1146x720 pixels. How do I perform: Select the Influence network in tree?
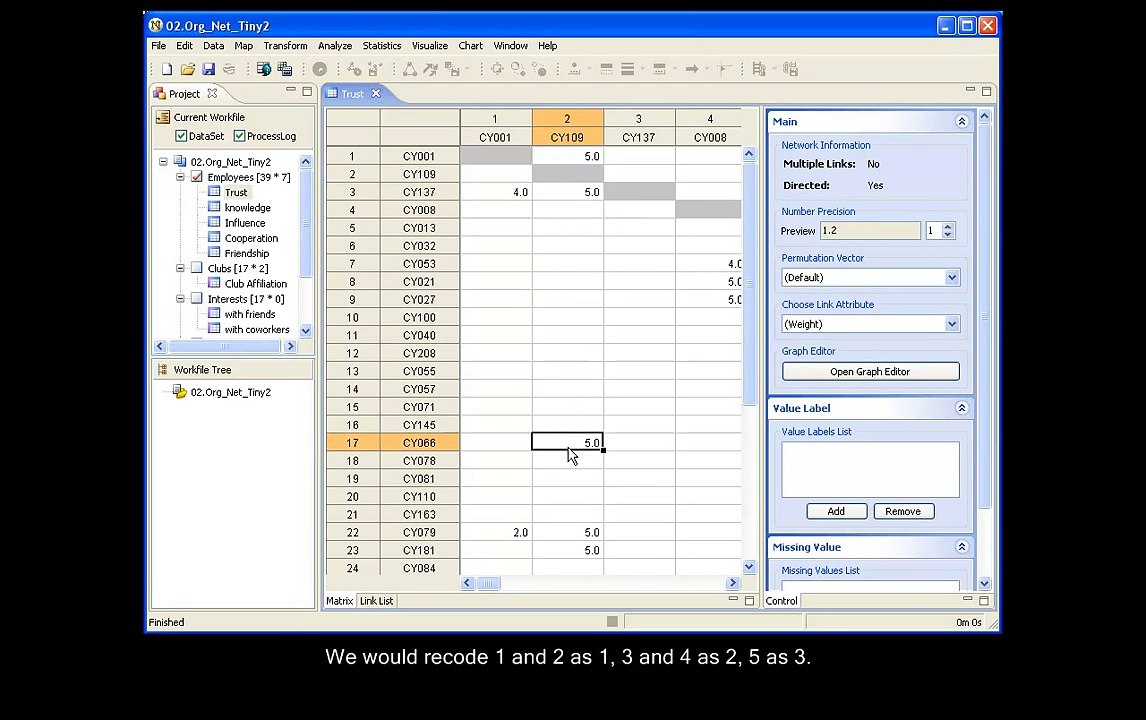(245, 223)
